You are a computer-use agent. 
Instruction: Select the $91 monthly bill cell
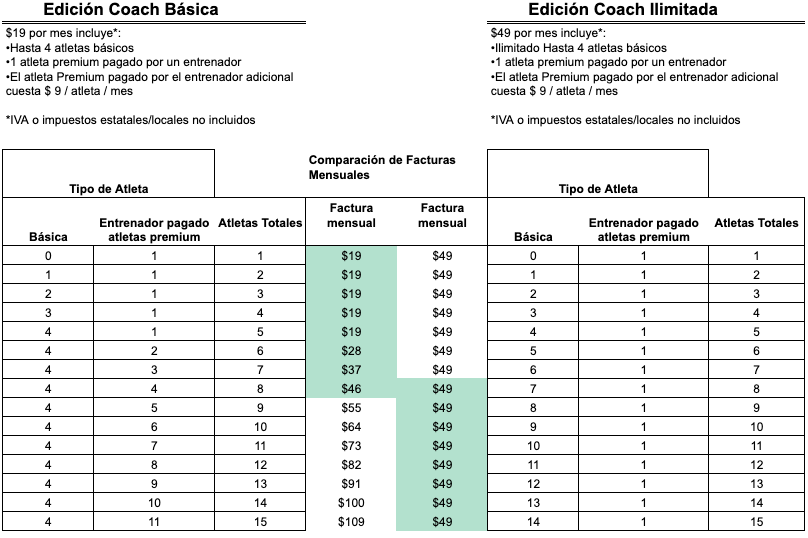pyautogui.click(x=351, y=483)
